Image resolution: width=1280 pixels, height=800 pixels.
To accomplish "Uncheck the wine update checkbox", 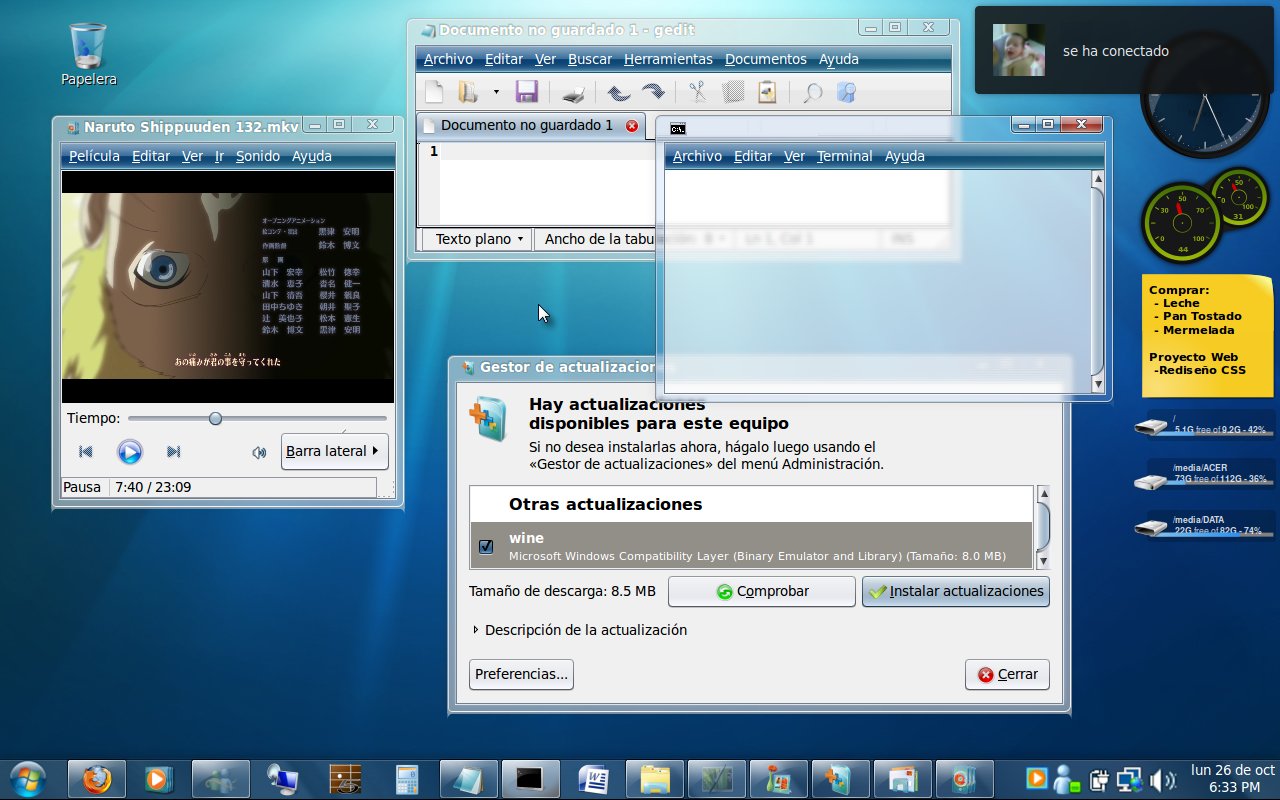I will point(486,546).
